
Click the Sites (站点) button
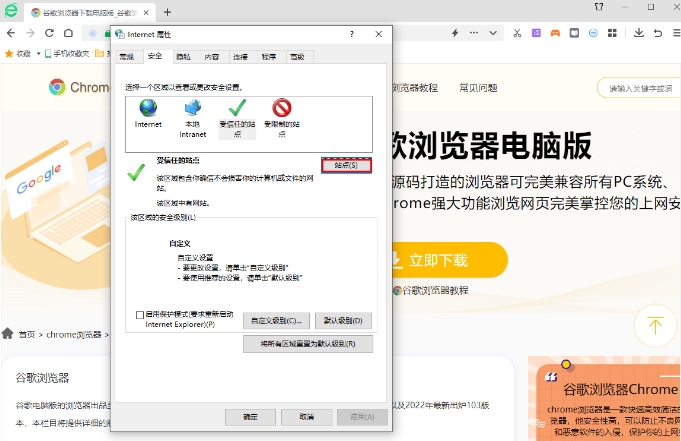click(x=346, y=165)
